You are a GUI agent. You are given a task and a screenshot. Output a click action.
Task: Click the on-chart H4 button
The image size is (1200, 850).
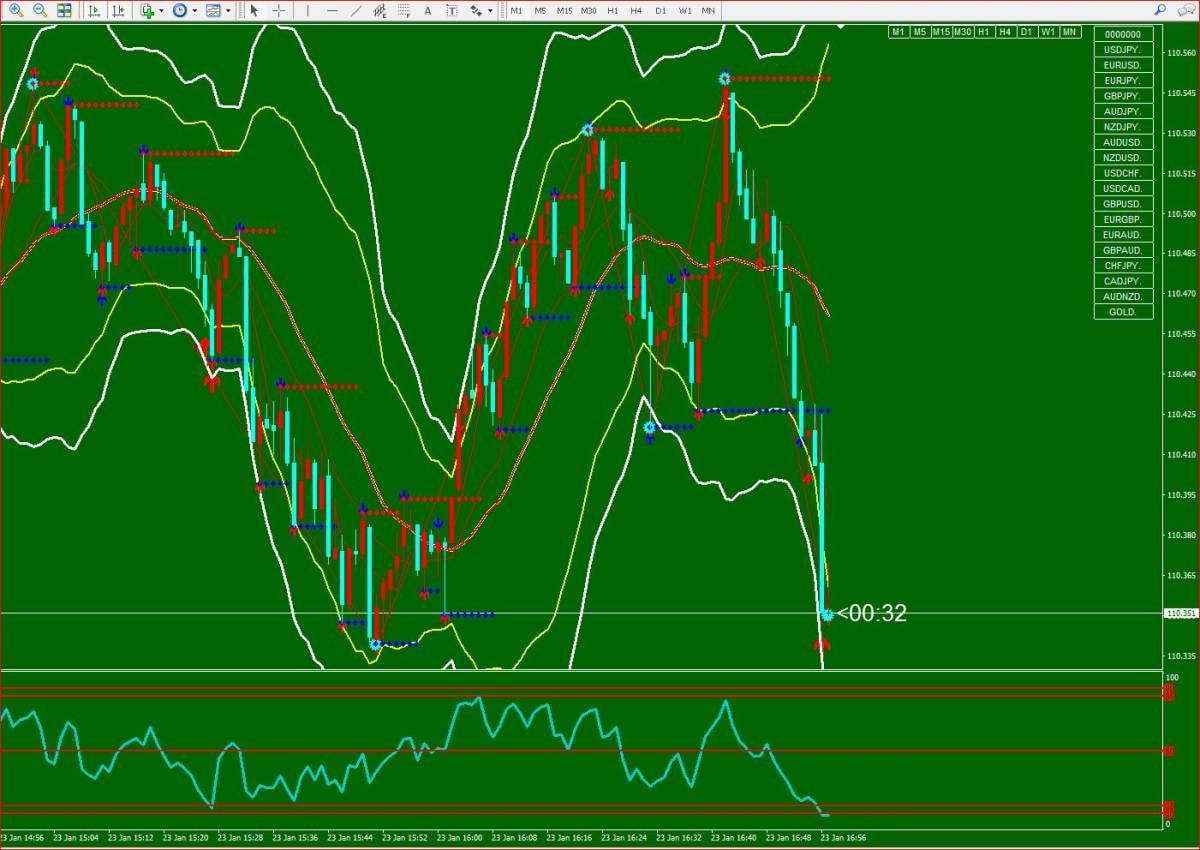pyautogui.click(x=1006, y=32)
